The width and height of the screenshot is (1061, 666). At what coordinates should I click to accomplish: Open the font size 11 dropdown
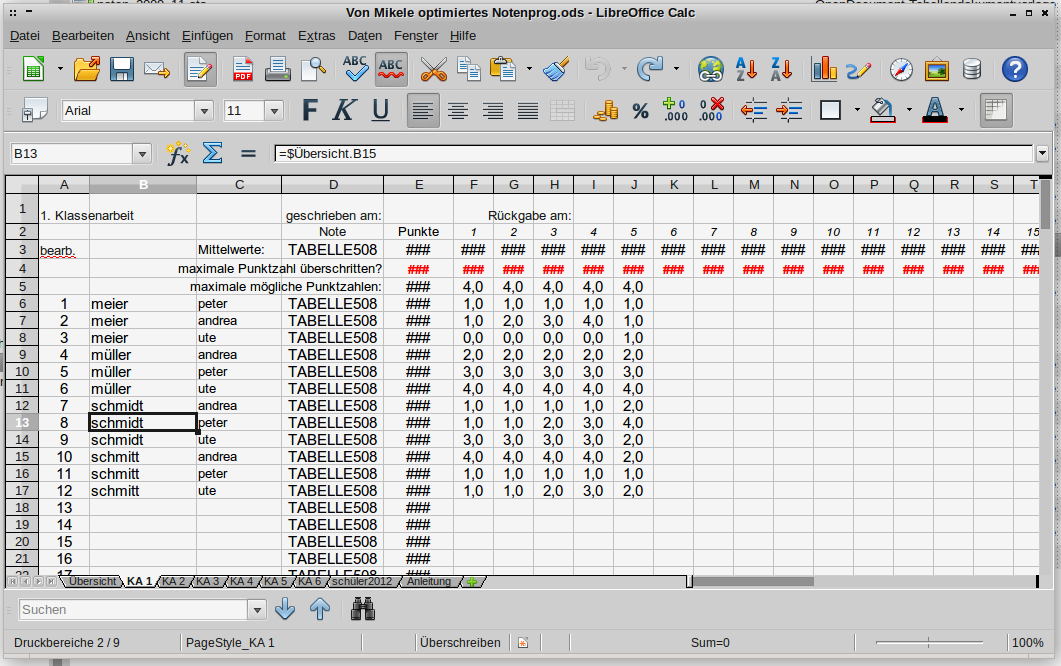[273, 110]
